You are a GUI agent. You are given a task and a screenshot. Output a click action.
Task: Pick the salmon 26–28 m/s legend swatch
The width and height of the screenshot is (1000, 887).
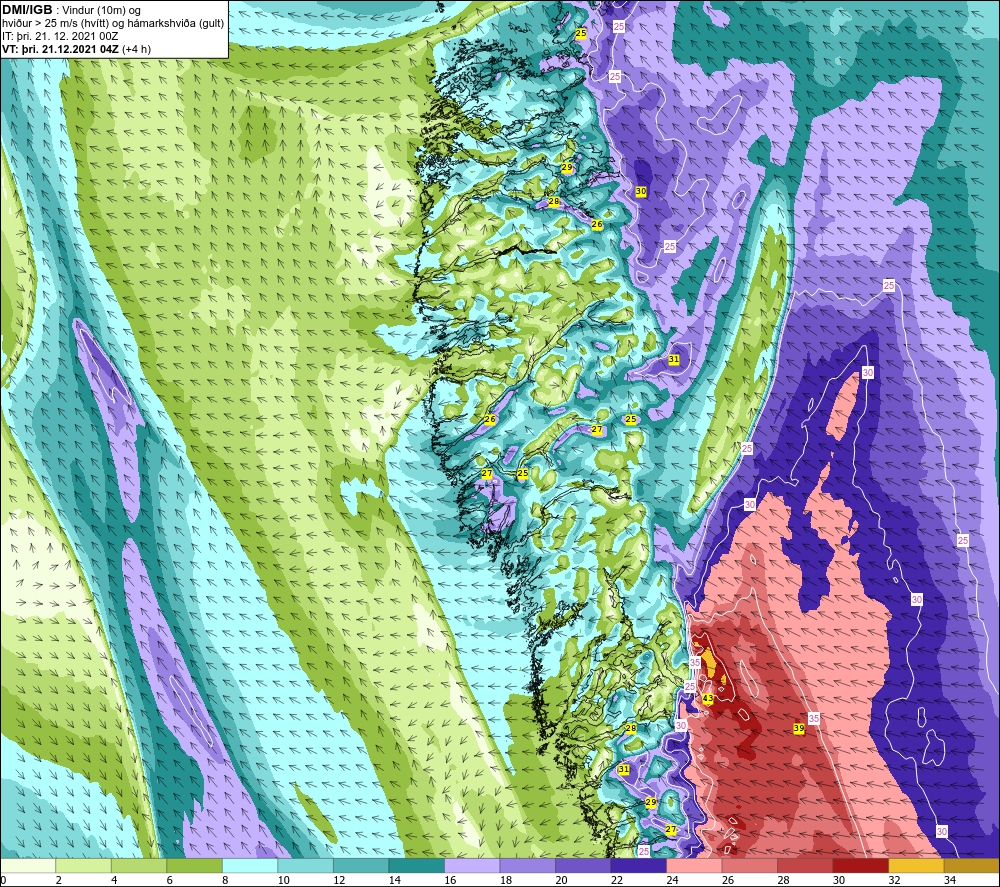(749, 865)
